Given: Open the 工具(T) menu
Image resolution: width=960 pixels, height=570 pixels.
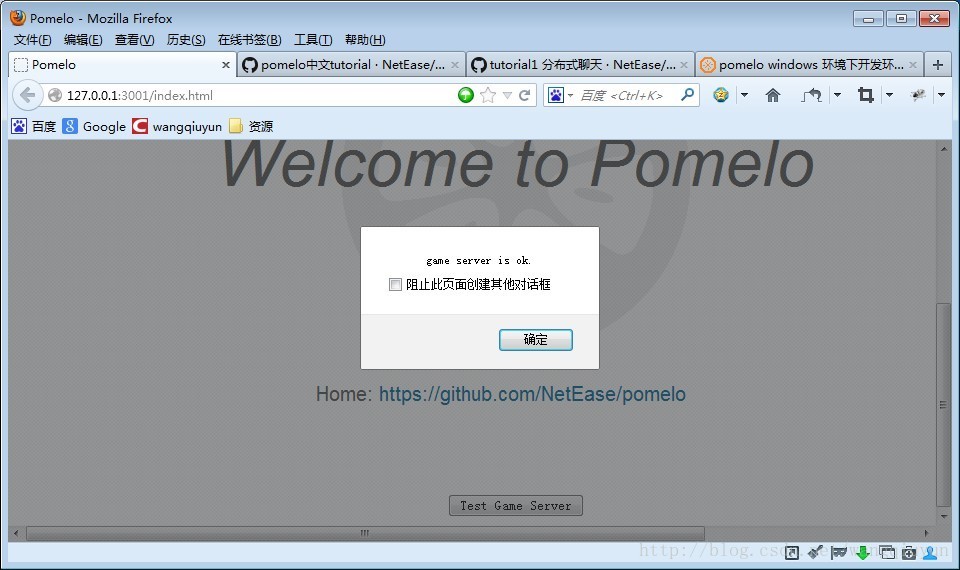Looking at the screenshot, I should pos(313,40).
